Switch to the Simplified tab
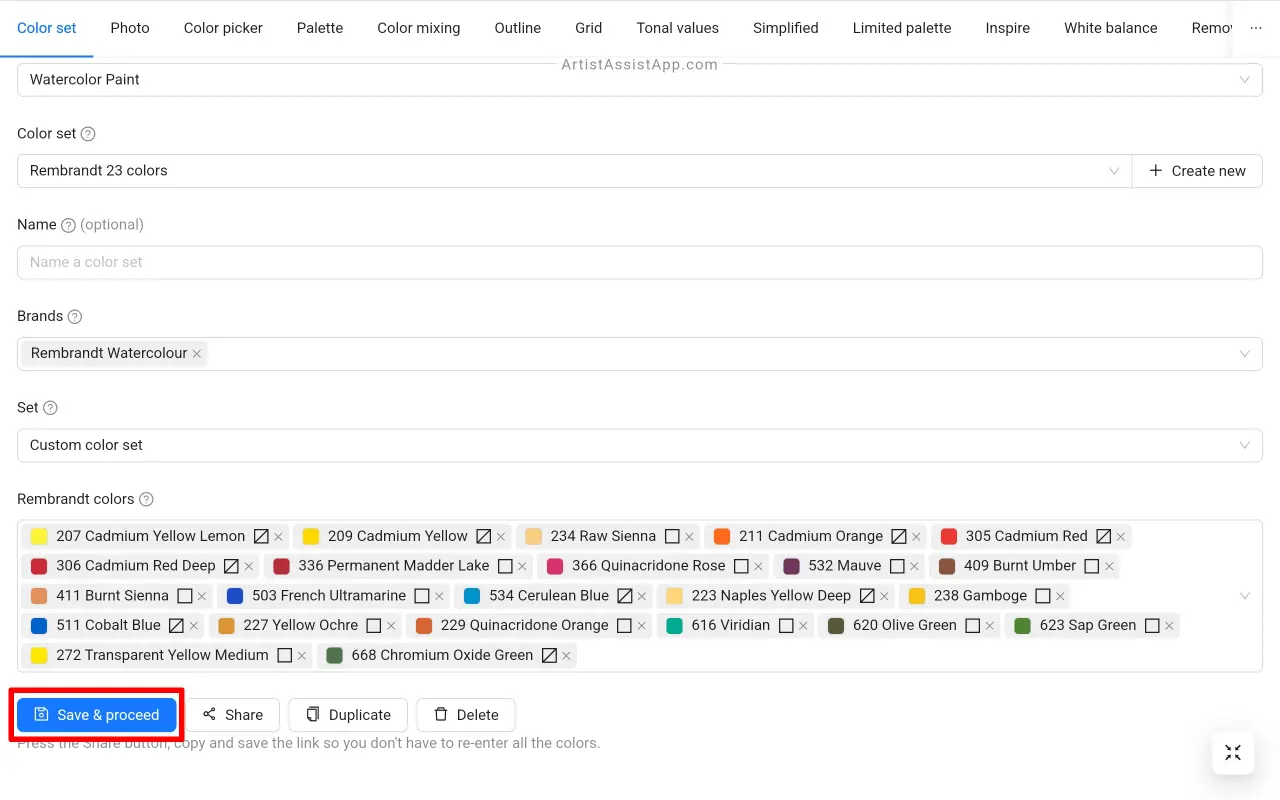The width and height of the screenshot is (1280, 800). 786,28
